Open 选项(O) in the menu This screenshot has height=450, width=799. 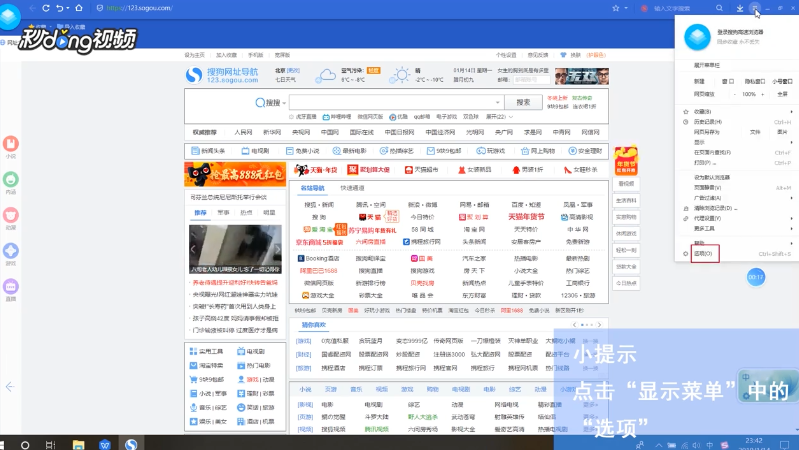coord(705,253)
